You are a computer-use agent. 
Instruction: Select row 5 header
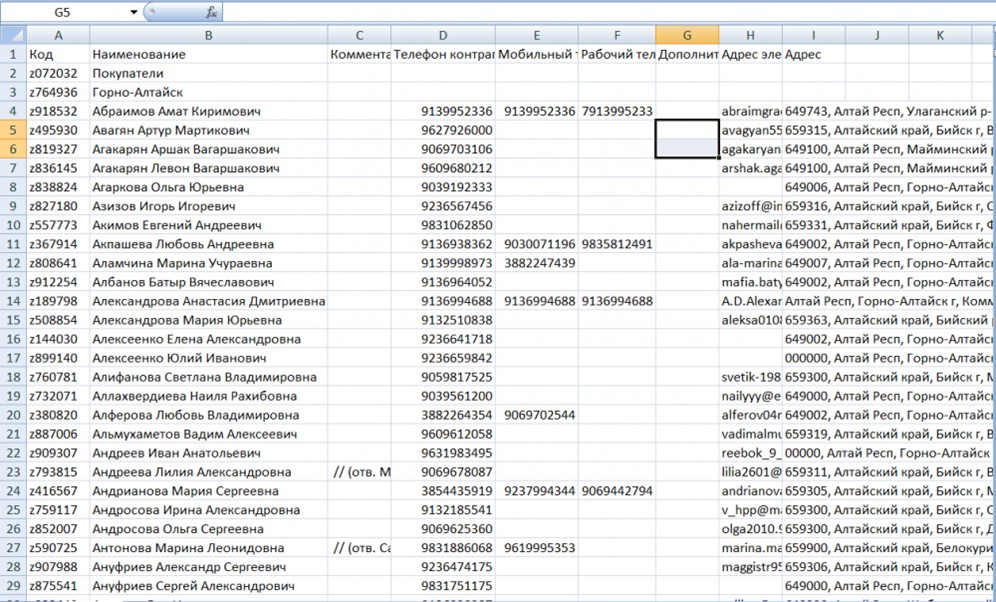13,130
